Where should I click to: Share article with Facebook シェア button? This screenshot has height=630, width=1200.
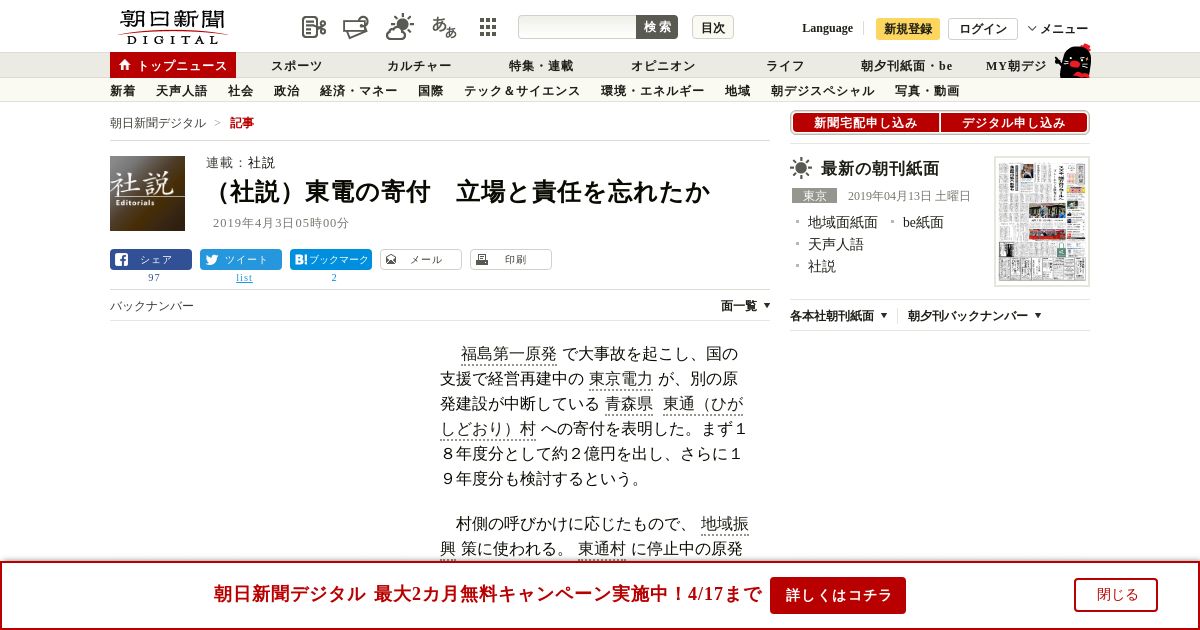(x=151, y=259)
